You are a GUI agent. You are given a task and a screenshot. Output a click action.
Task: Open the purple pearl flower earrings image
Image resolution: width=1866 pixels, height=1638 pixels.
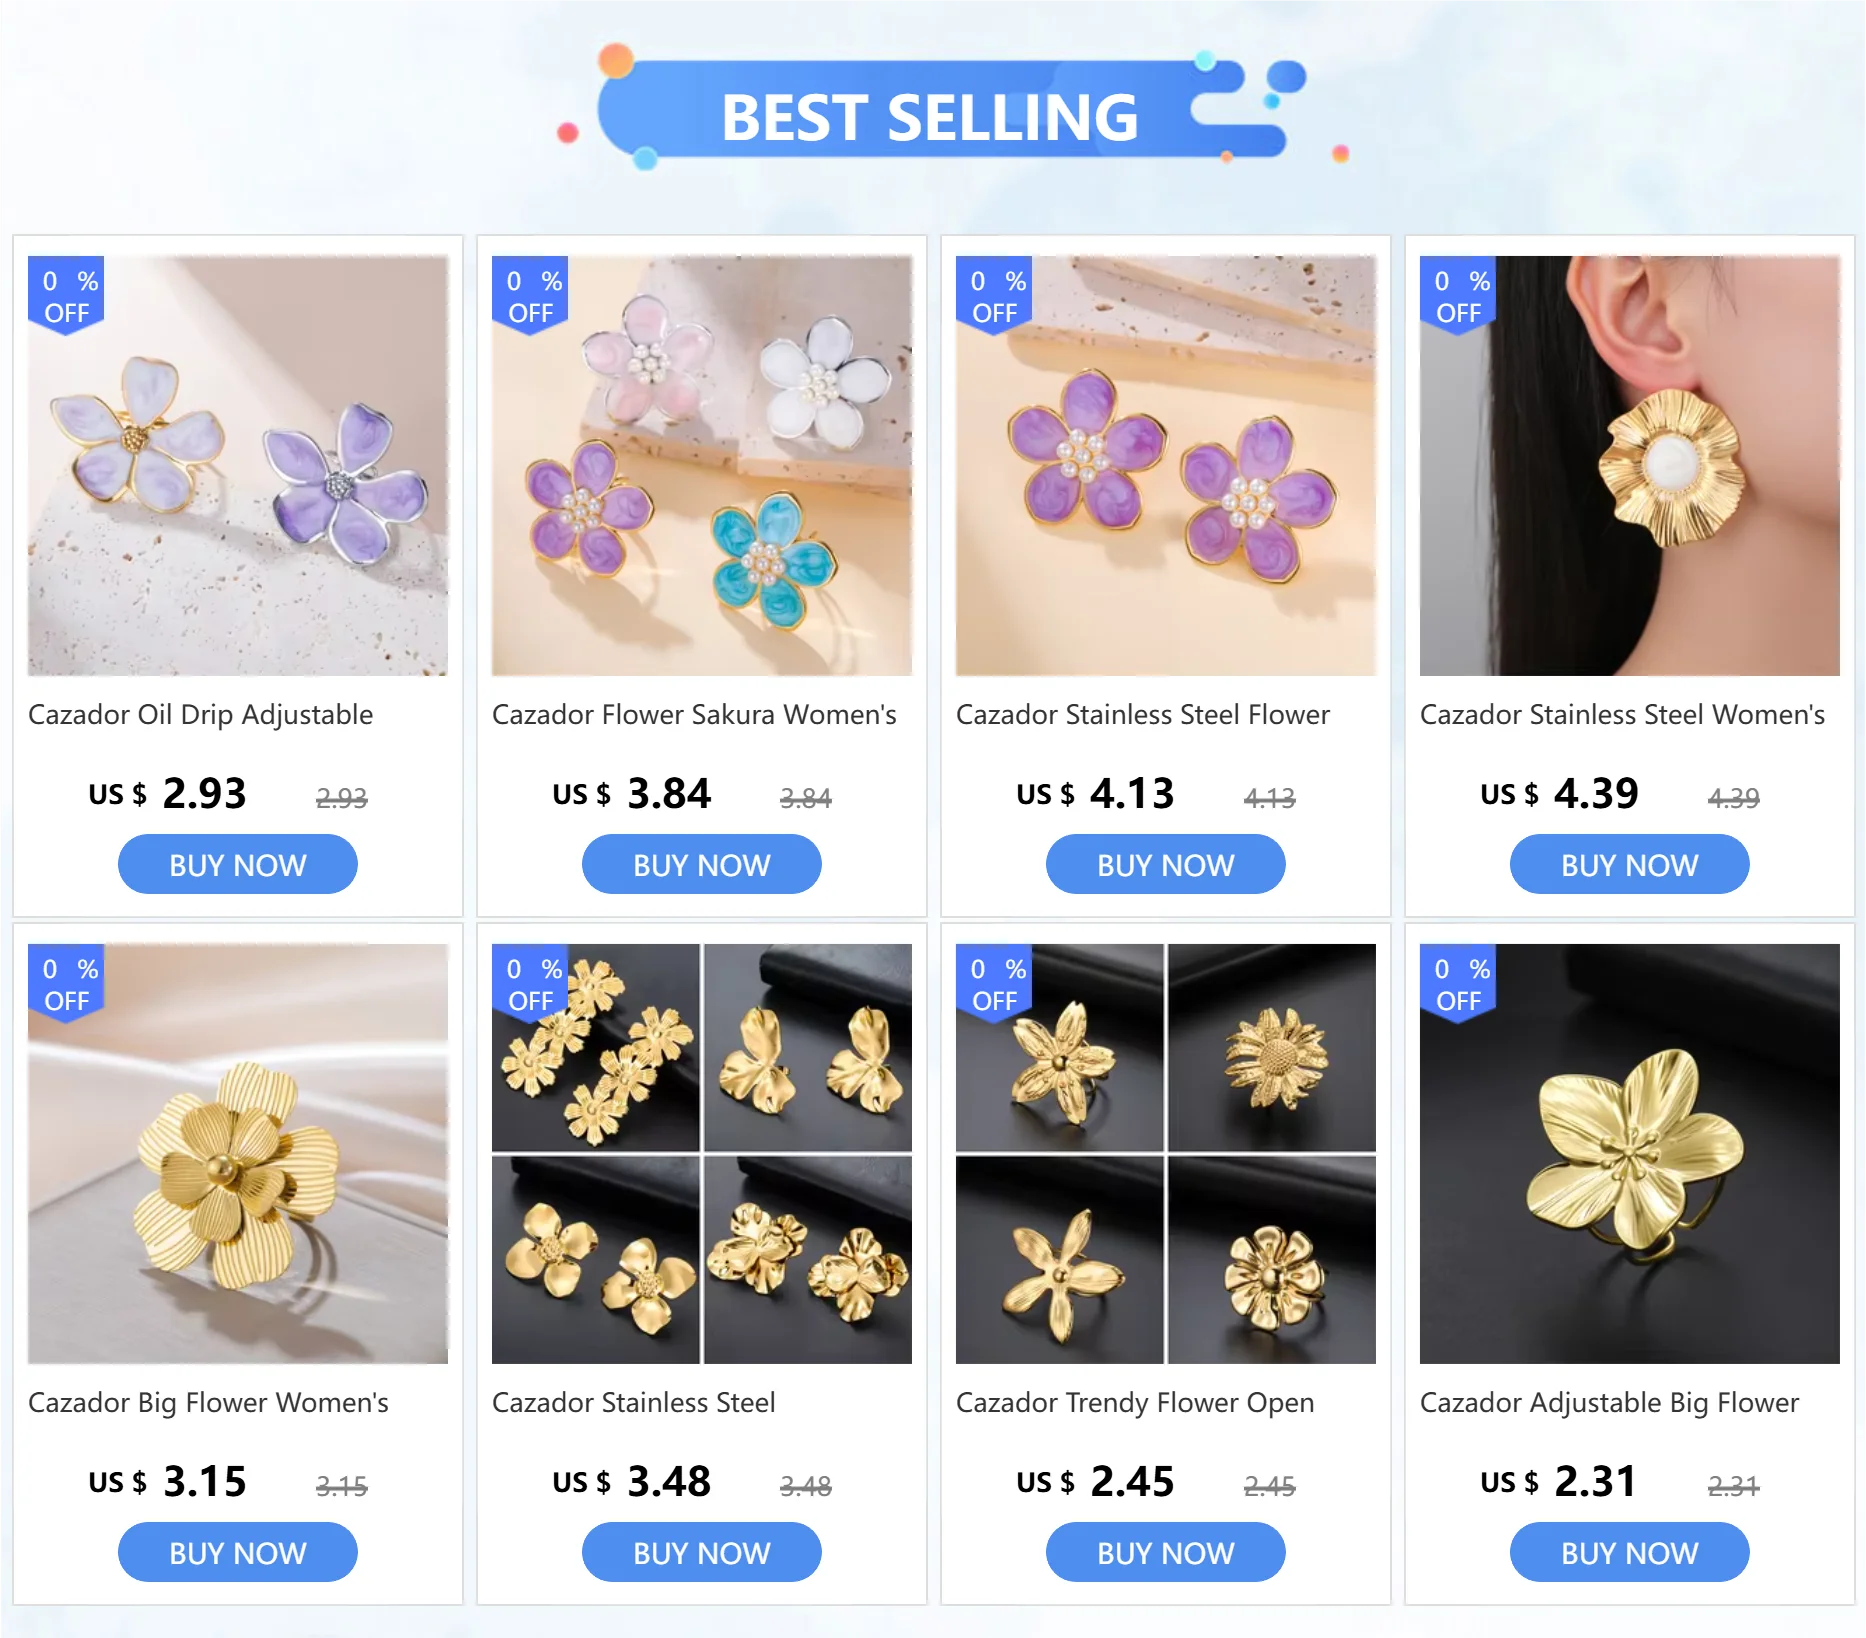pyautogui.click(x=1166, y=466)
